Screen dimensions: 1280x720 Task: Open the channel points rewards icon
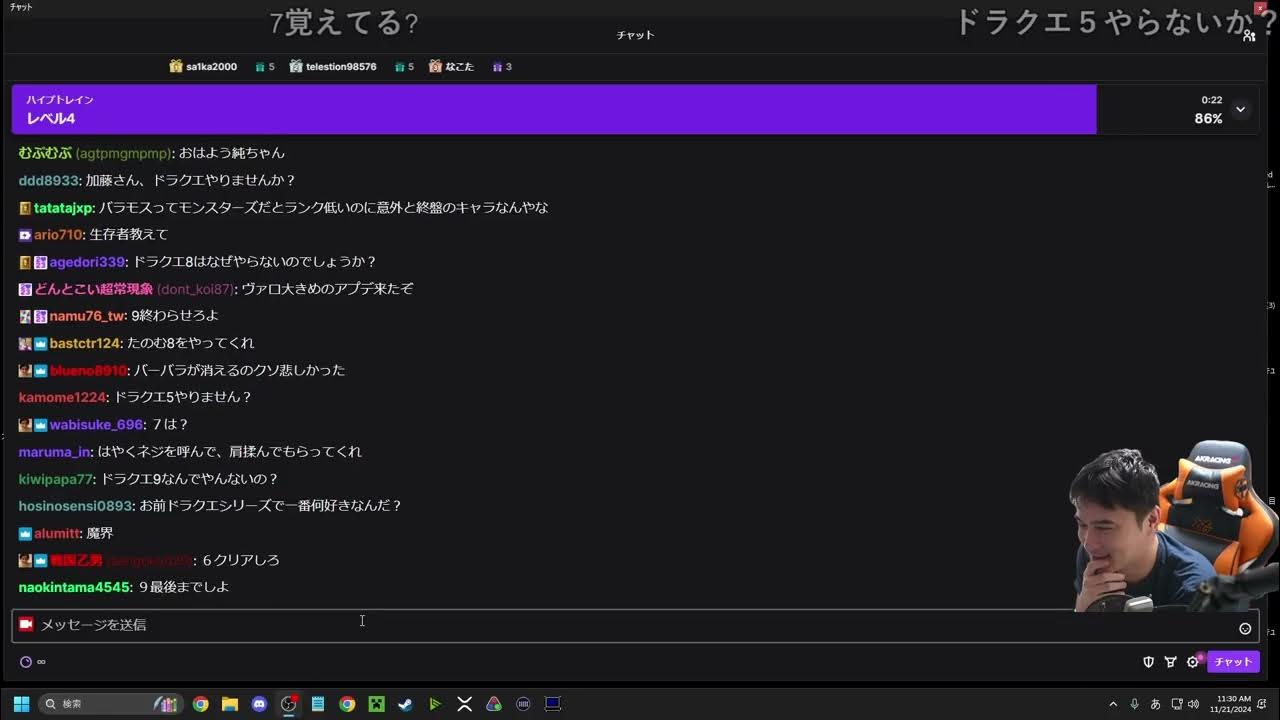1170,662
